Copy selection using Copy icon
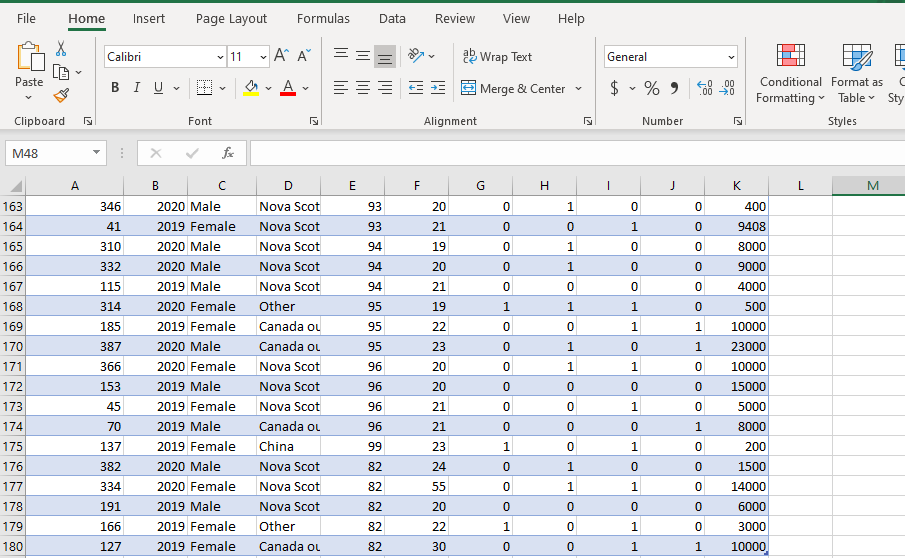 [61, 73]
